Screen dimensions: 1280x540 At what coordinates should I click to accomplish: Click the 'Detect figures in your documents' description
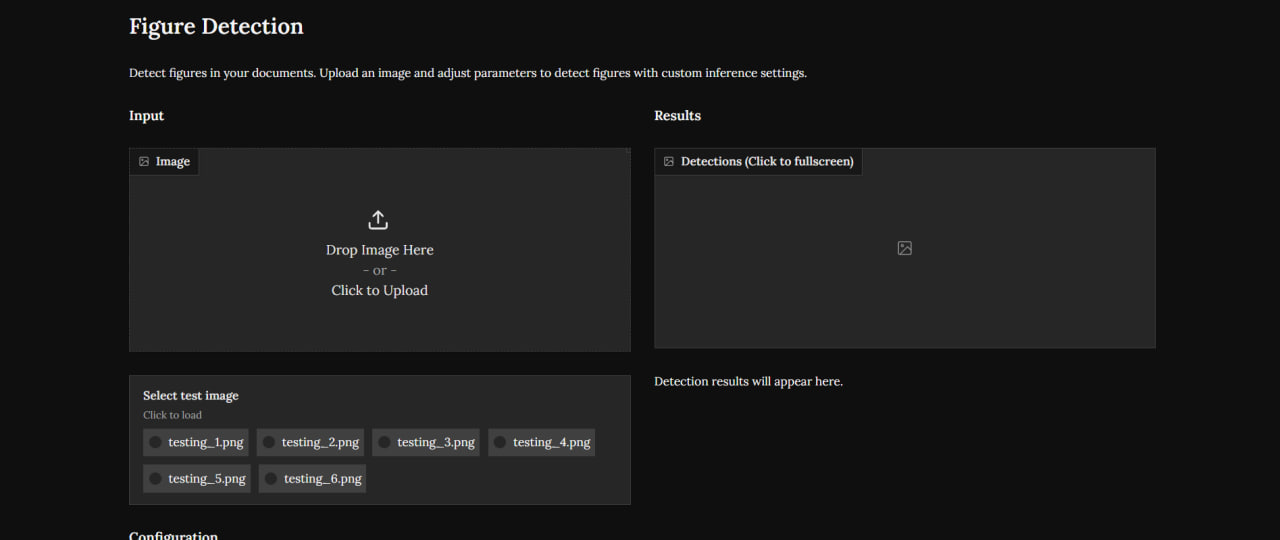tap(468, 73)
